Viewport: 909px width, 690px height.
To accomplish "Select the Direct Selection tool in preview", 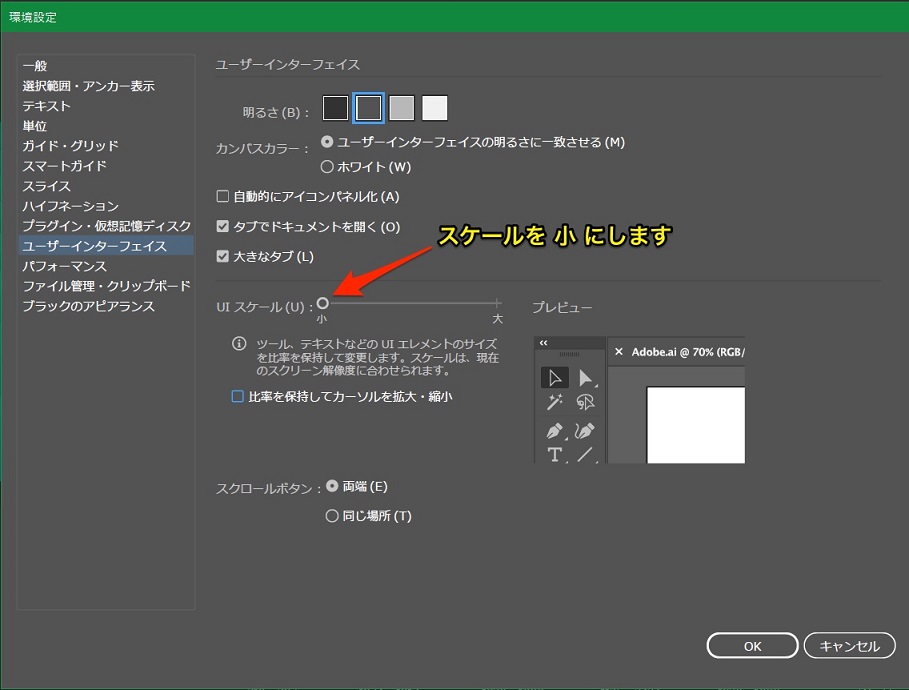I will pos(585,378).
